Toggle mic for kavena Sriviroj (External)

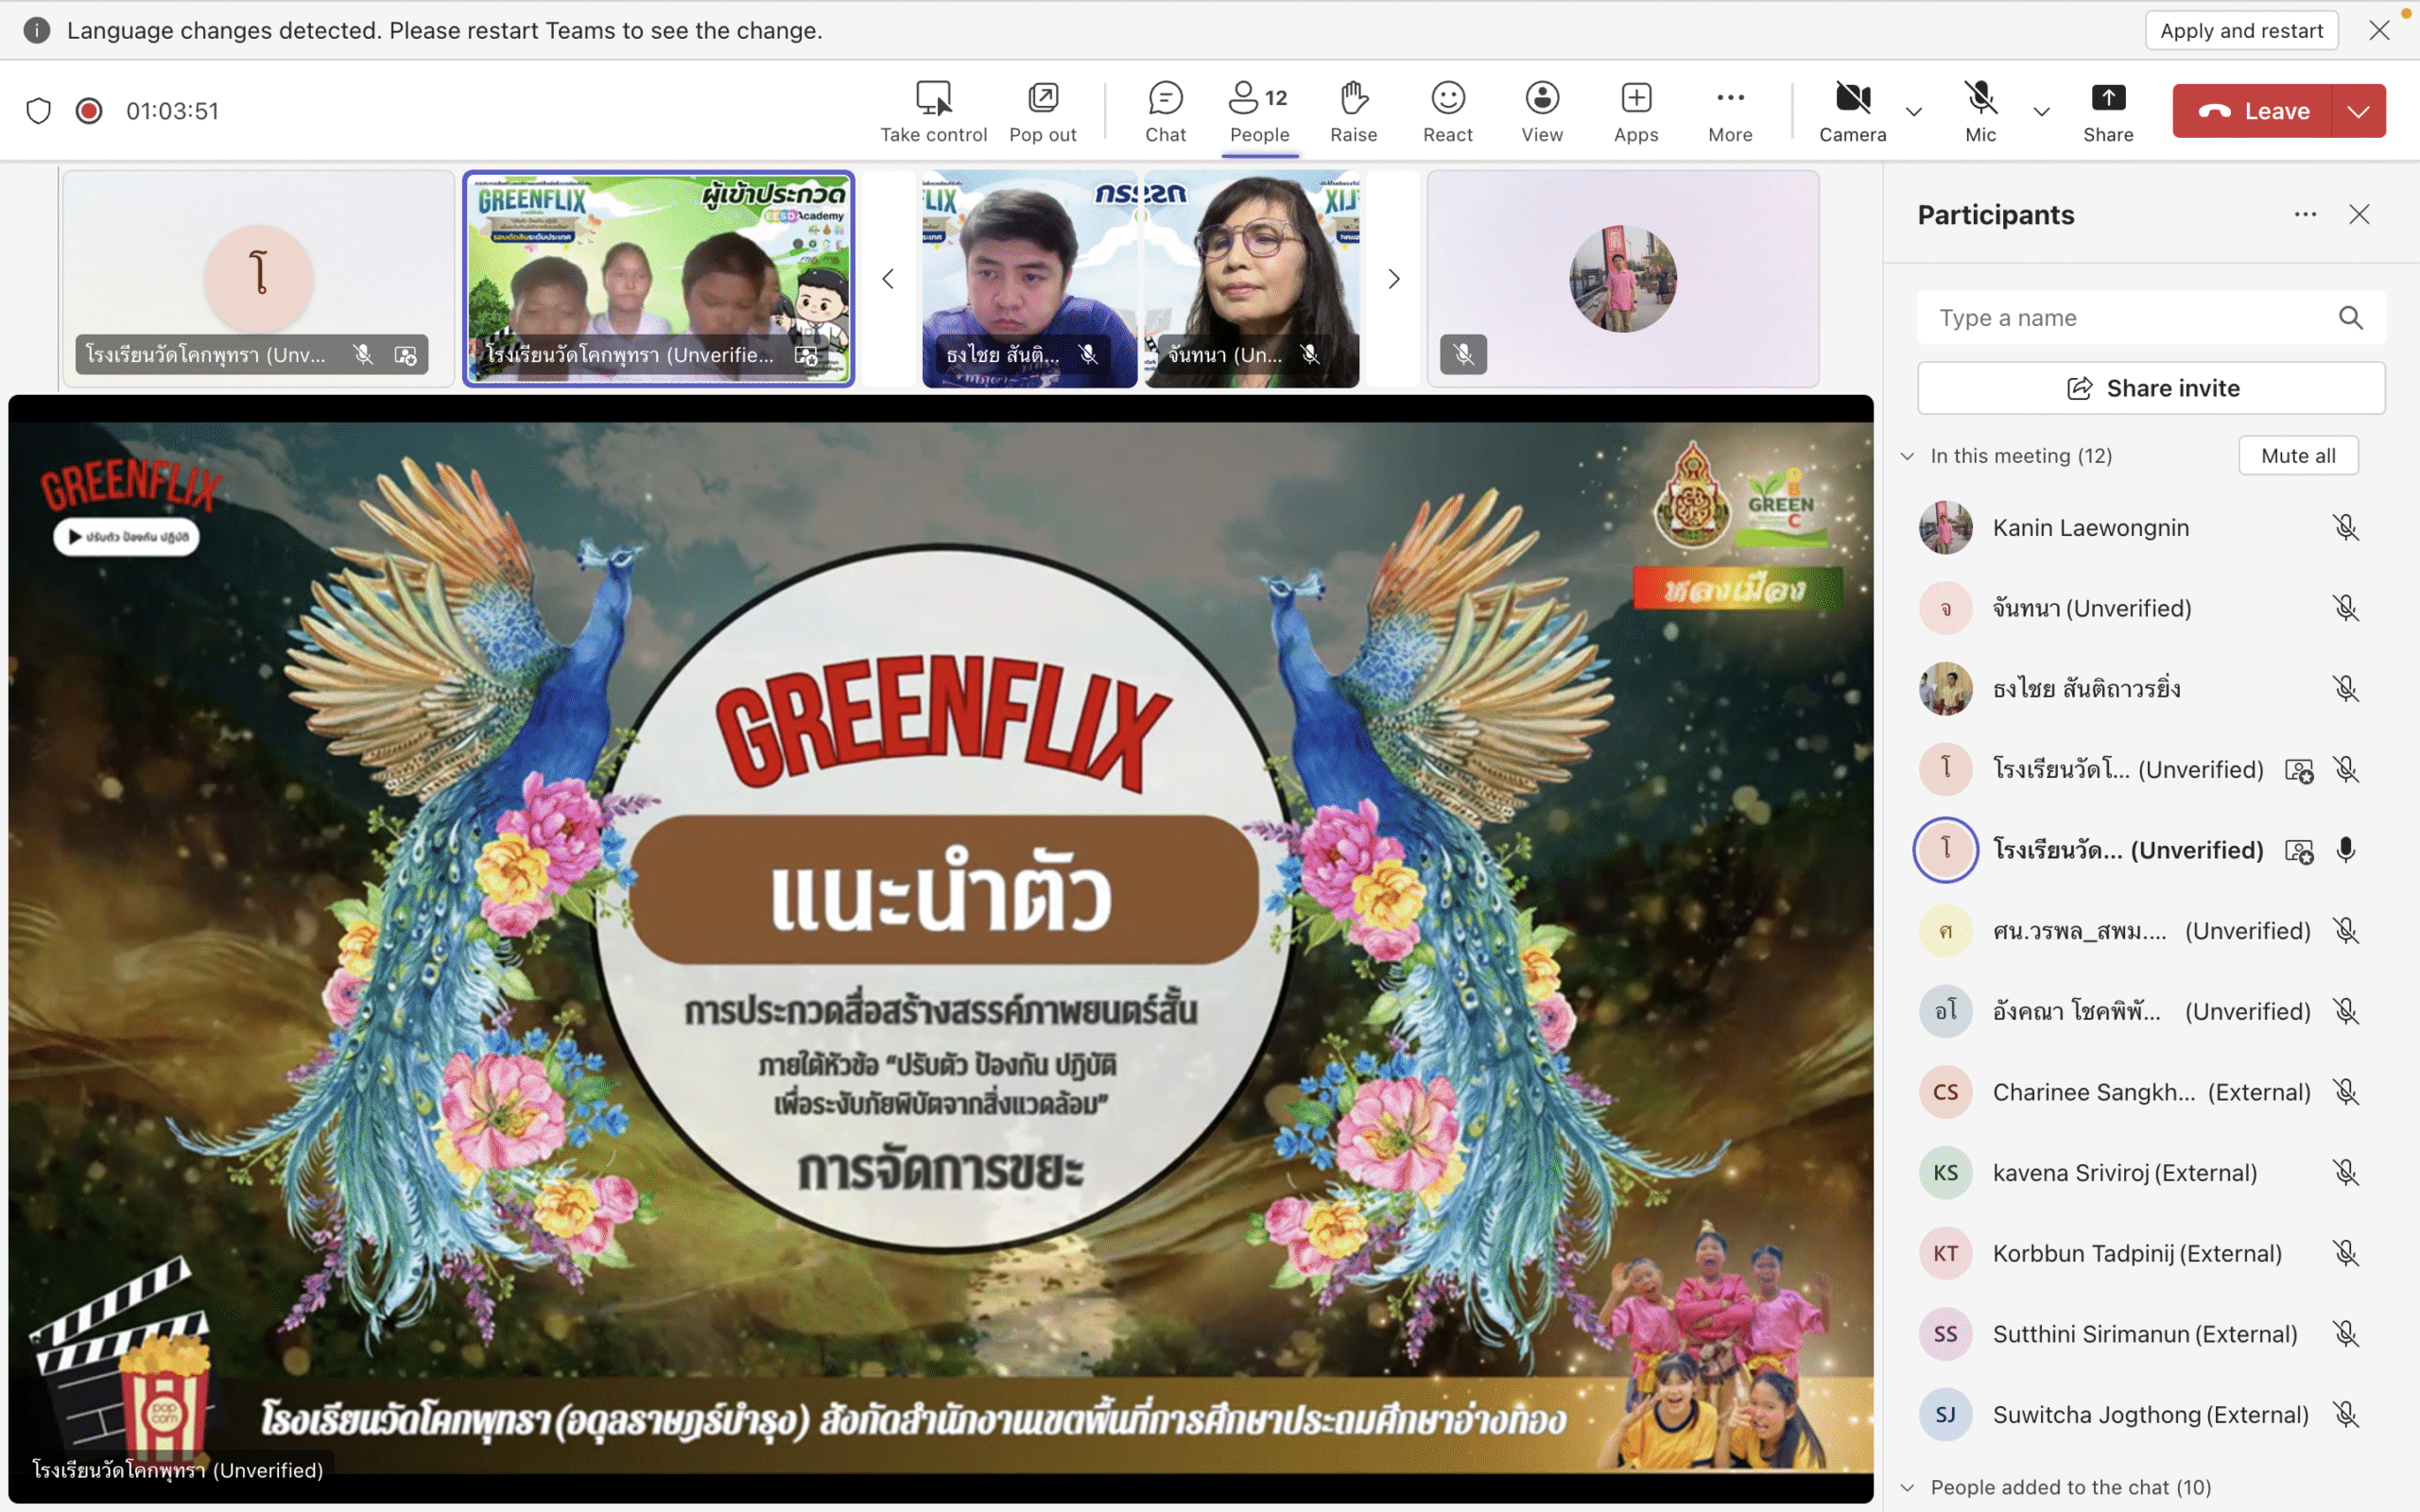[2345, 1172]
